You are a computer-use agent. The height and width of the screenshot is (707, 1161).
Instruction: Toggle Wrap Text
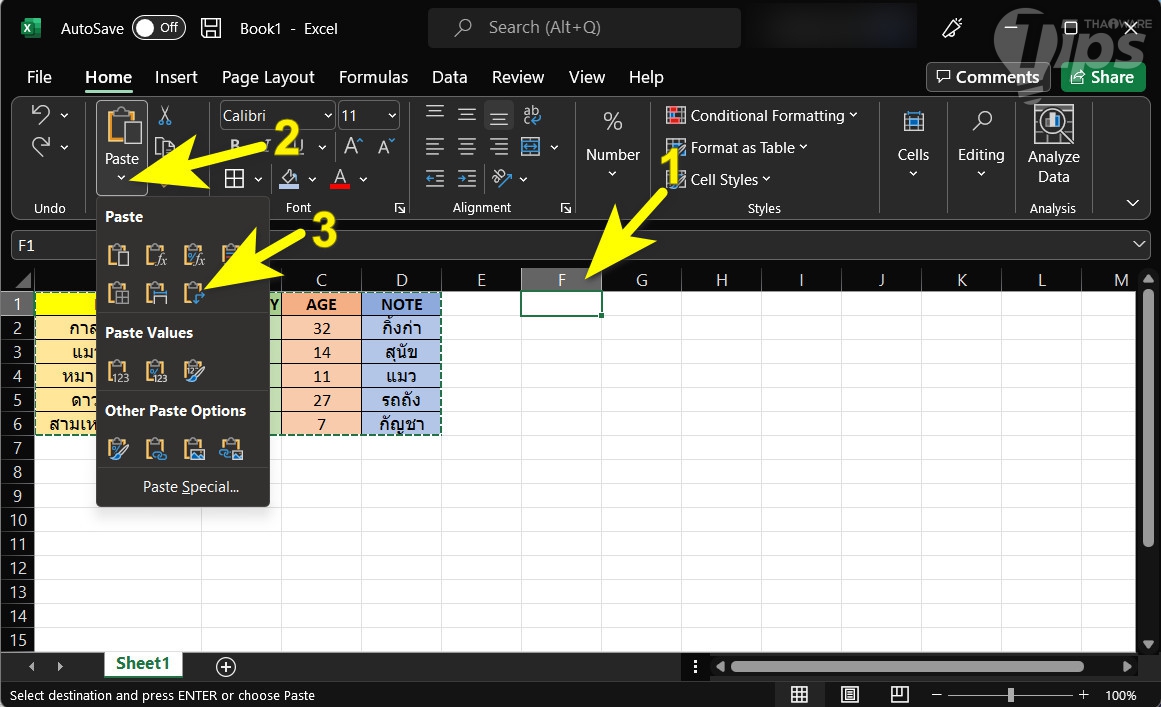point(532,114)
